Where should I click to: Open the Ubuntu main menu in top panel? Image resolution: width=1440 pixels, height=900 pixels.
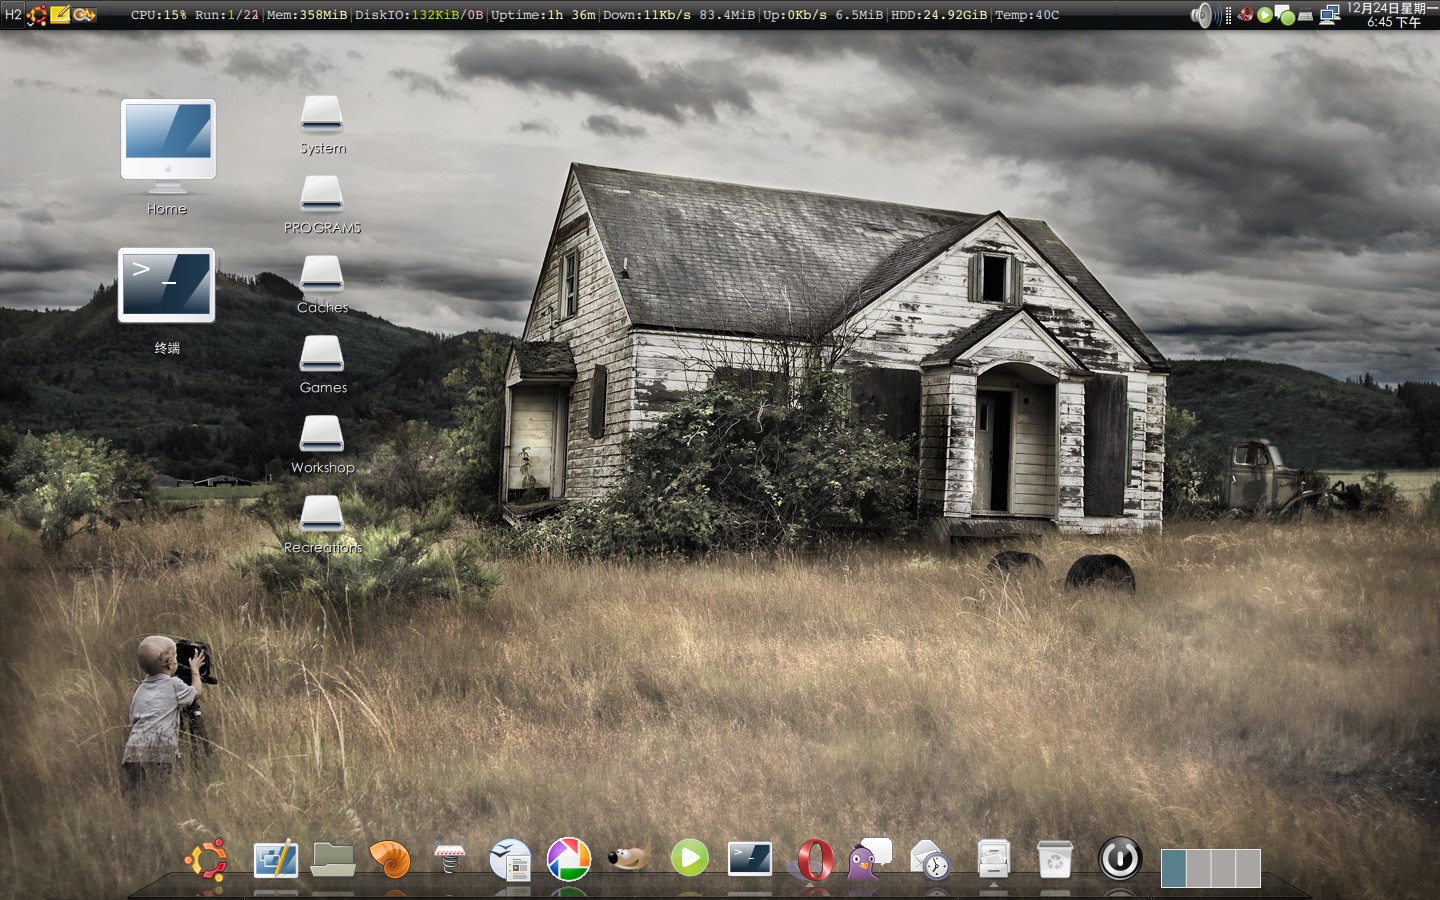point(37,15)
